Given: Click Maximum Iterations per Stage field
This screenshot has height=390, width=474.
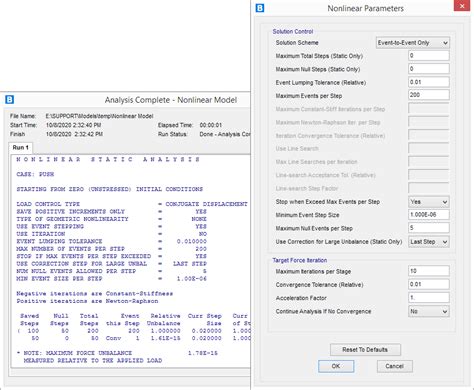Looking at the screenshot, I should tap(429, 271).
